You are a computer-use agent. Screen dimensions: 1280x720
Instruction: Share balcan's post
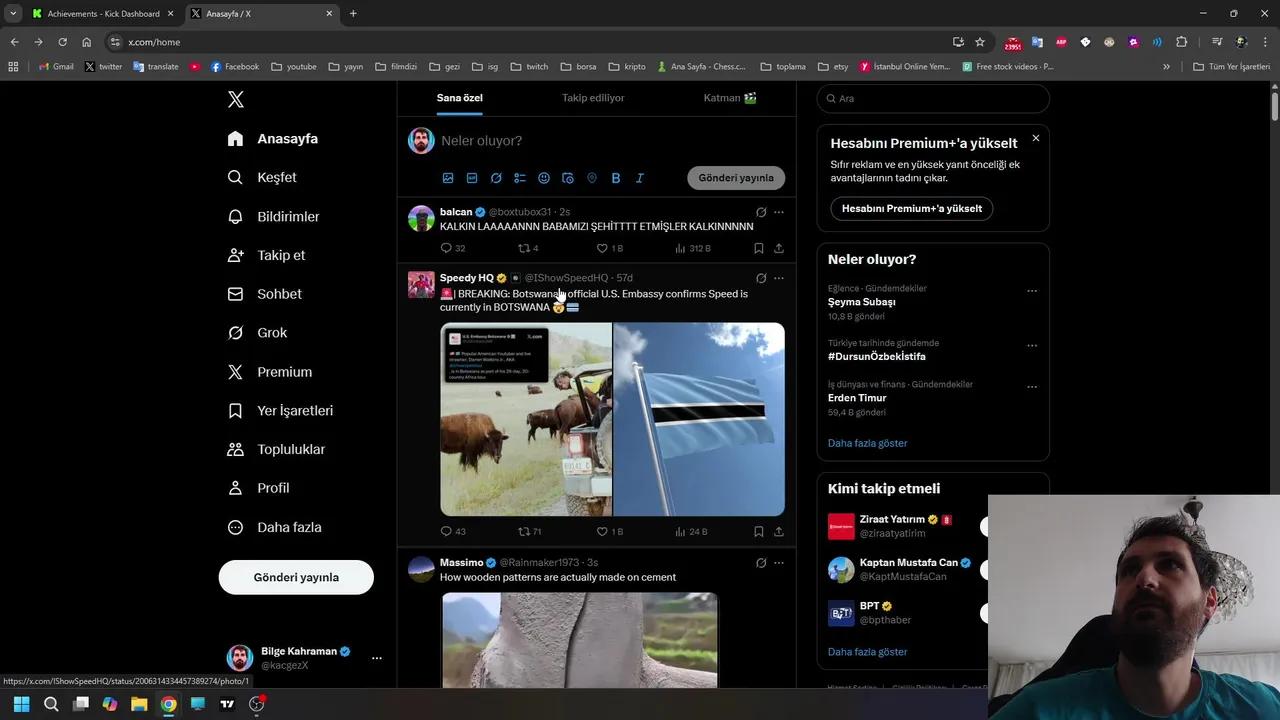[x=779, y=248]
